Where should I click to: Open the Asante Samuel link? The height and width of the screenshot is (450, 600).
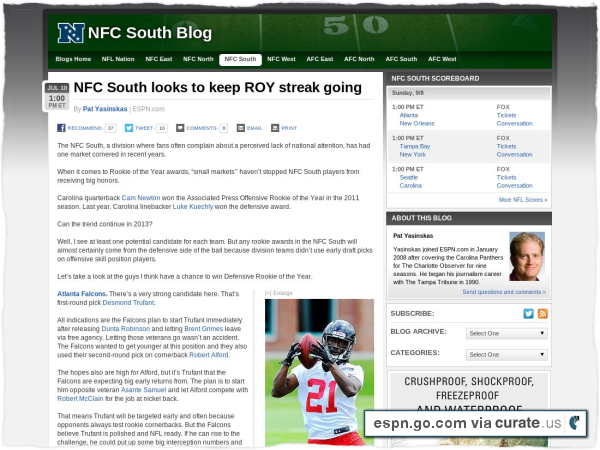143,390
